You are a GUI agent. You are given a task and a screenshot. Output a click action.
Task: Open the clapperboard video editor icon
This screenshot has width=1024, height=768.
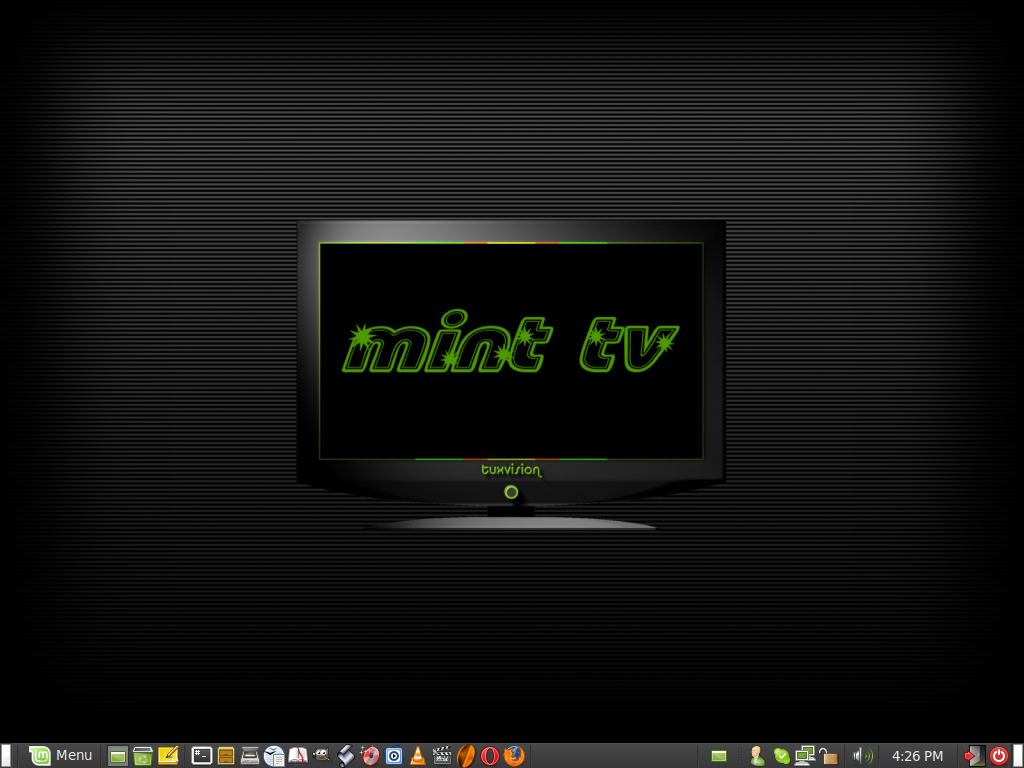442,756
